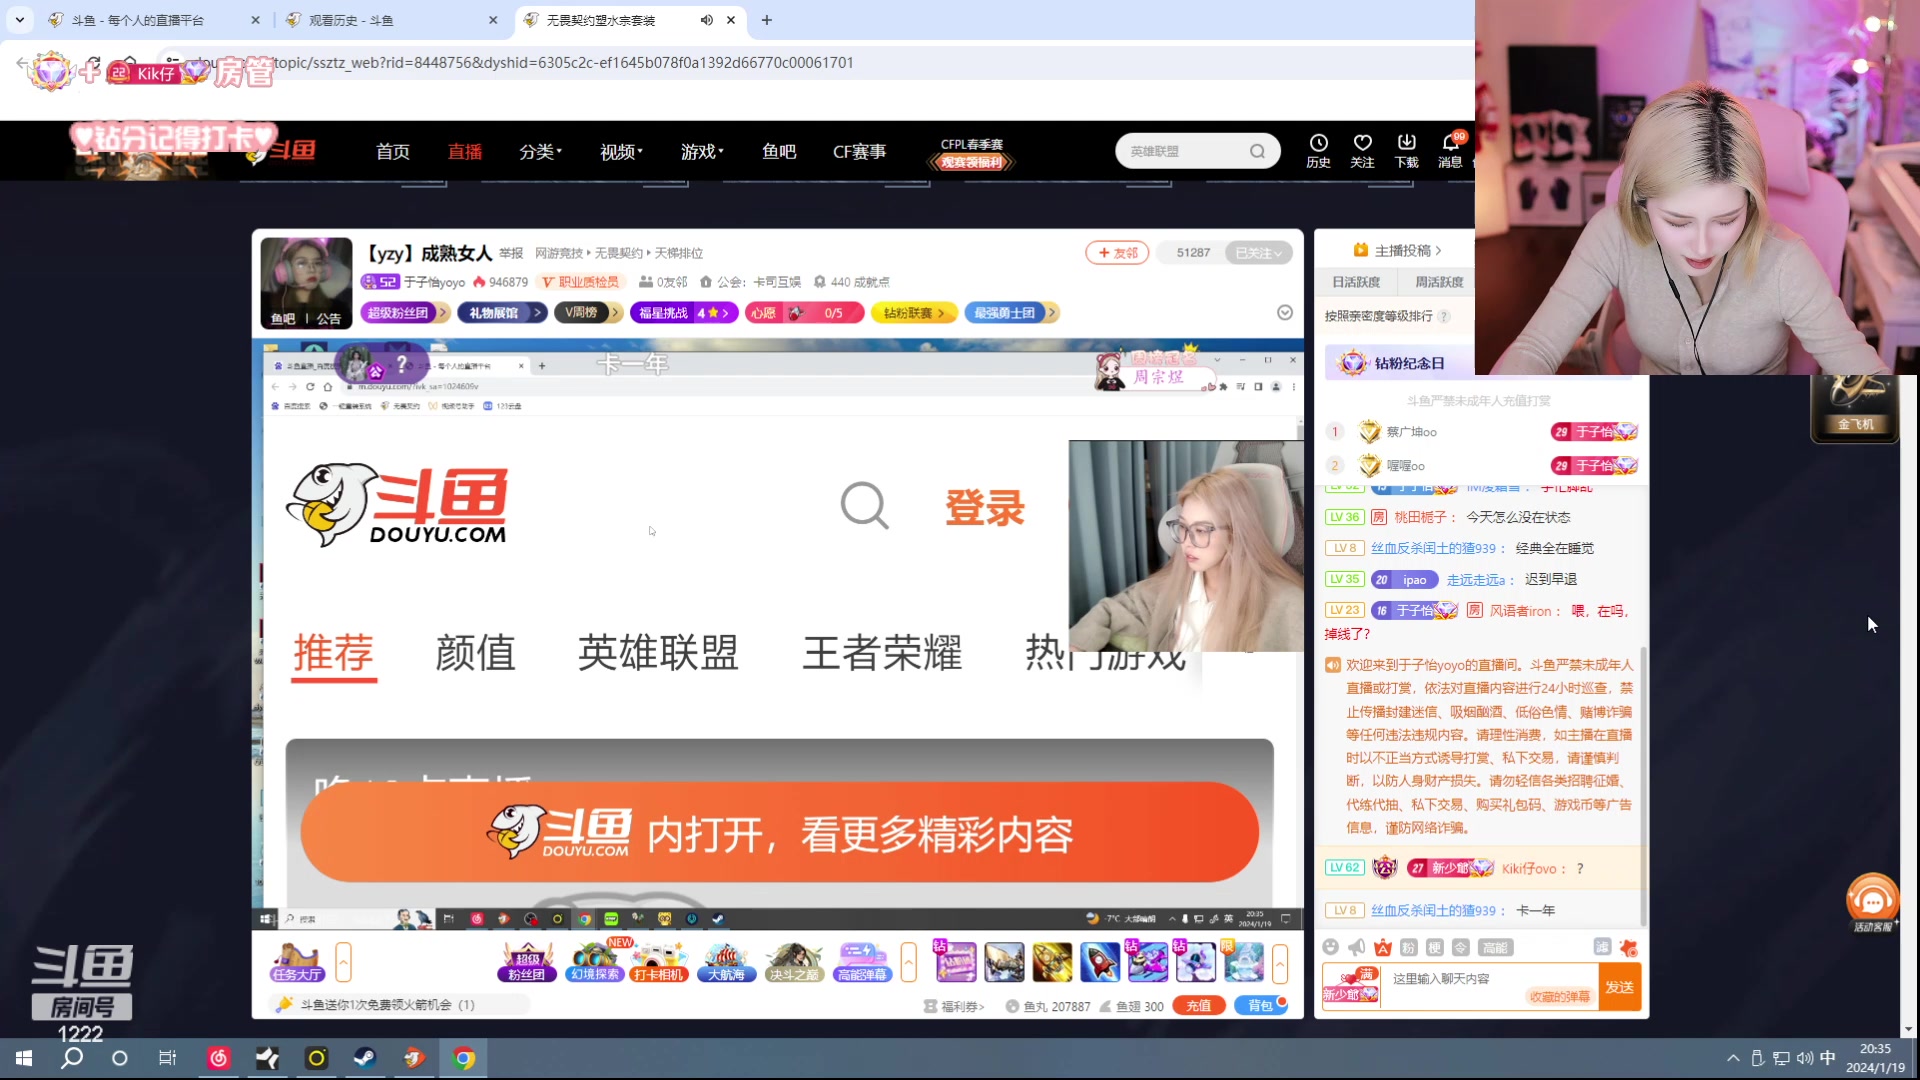Viewport: 1920px width, 1080px height.
Task: Click the Windows Start button
Action: tap(24, 1058)
